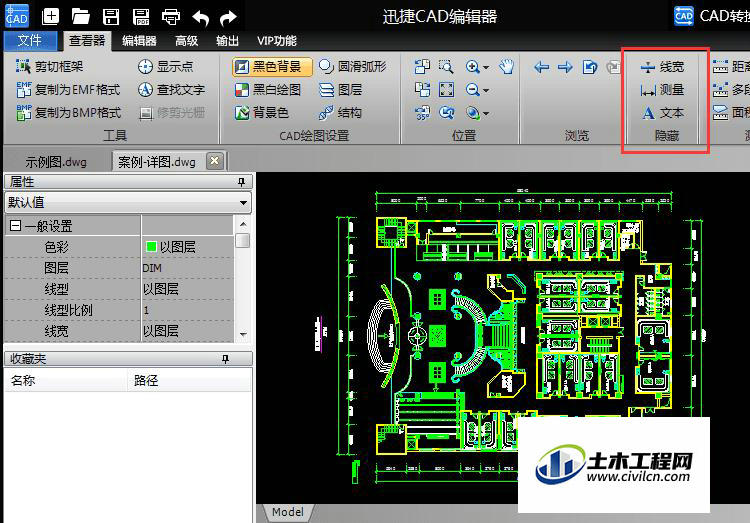The image size is (750, 523).
Task: Go to next view with right arrow
Action: click(565, 67)
